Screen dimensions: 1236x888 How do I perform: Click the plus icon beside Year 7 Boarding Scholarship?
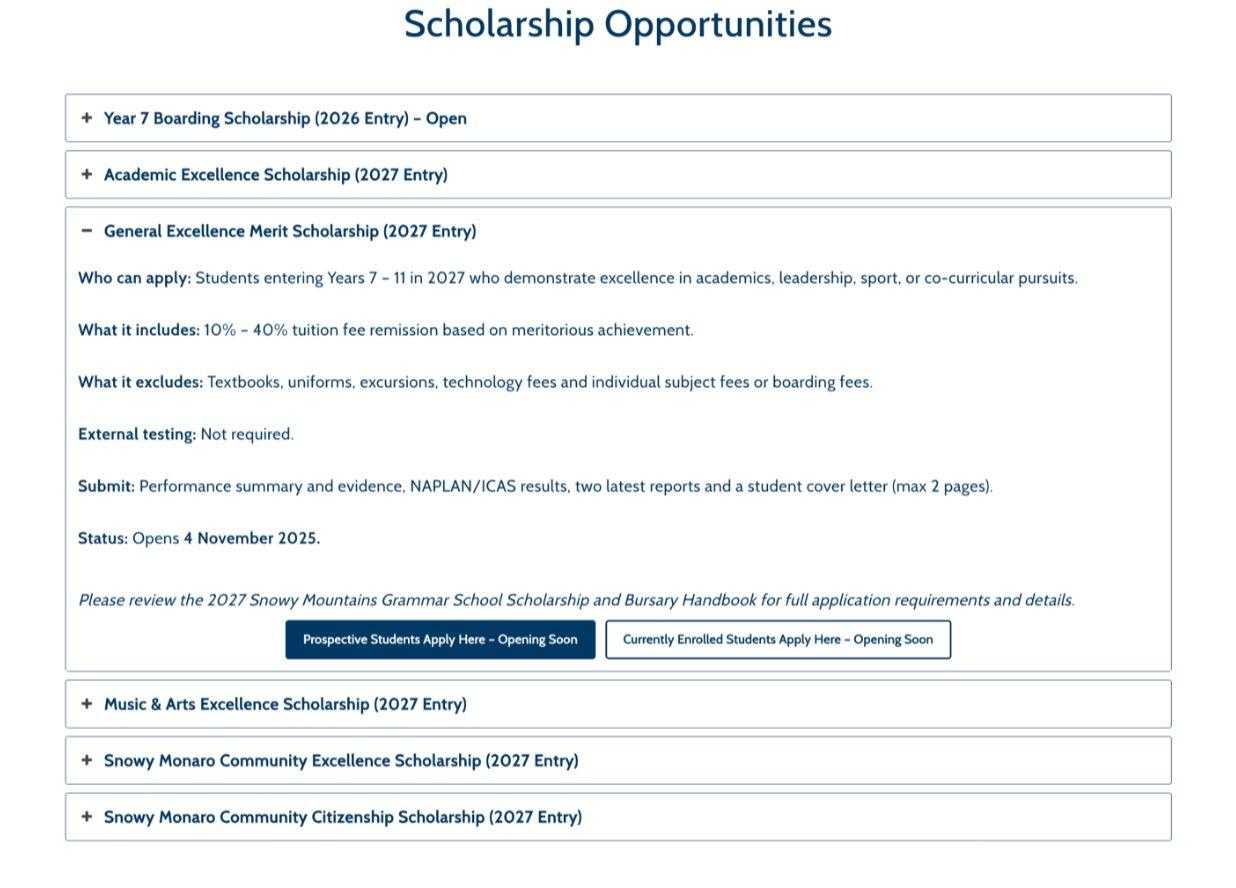pos(87,118)
